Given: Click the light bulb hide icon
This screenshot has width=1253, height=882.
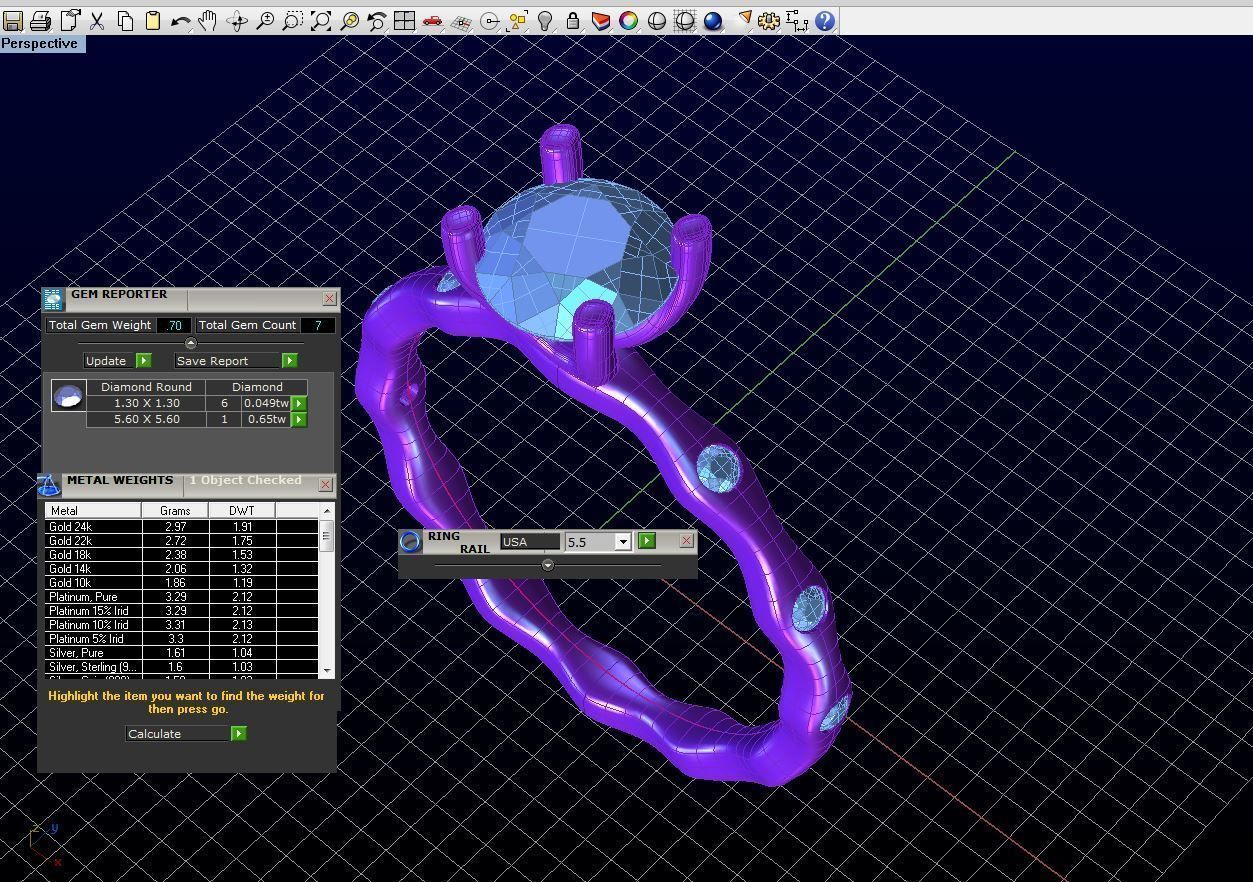Looking at the screenshot, I should pos(545,20).
